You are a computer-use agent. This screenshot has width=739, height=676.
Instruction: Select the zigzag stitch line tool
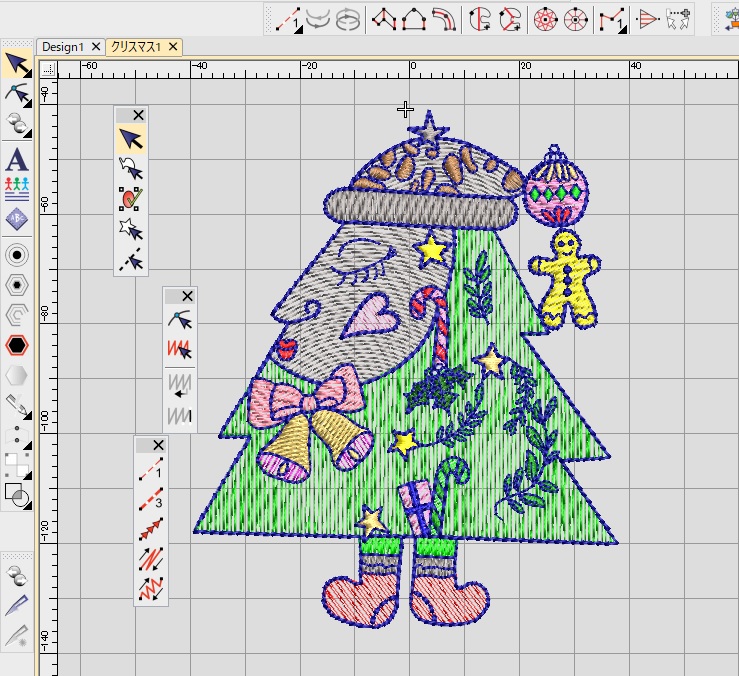151,590
